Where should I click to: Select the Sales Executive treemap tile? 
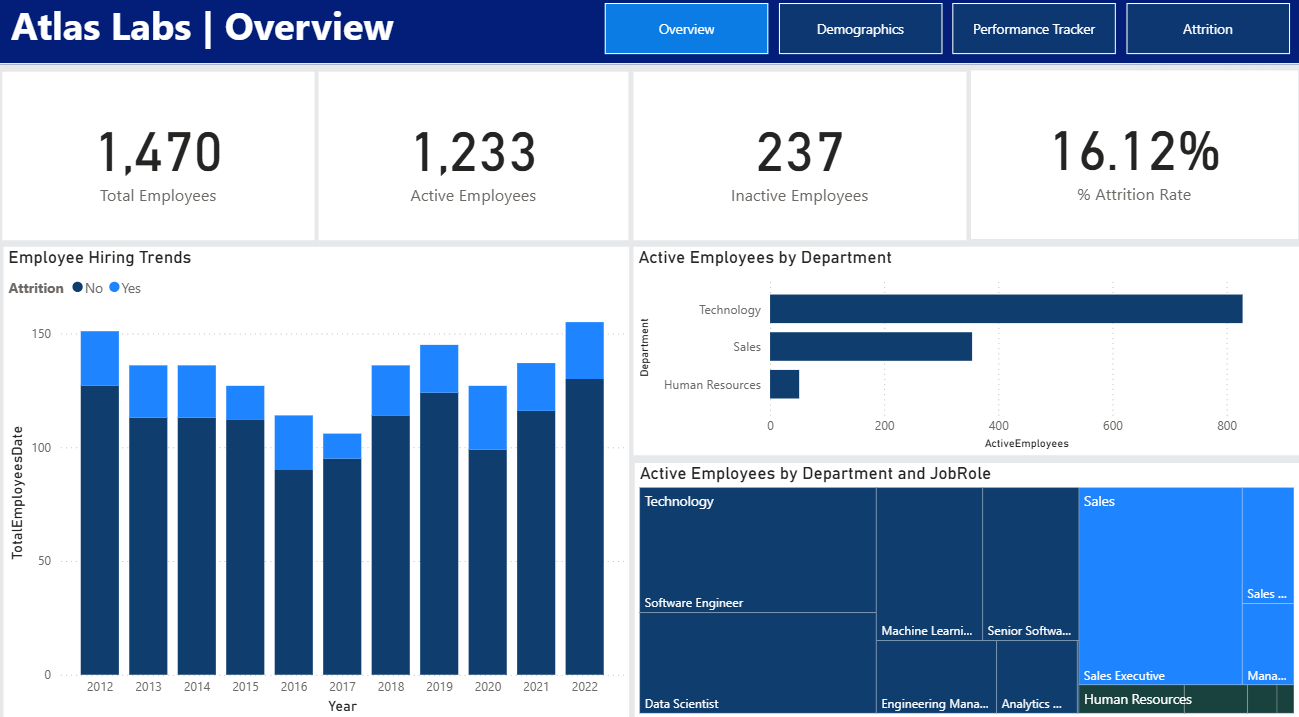pyautogui.click(x=1160, y=586)
